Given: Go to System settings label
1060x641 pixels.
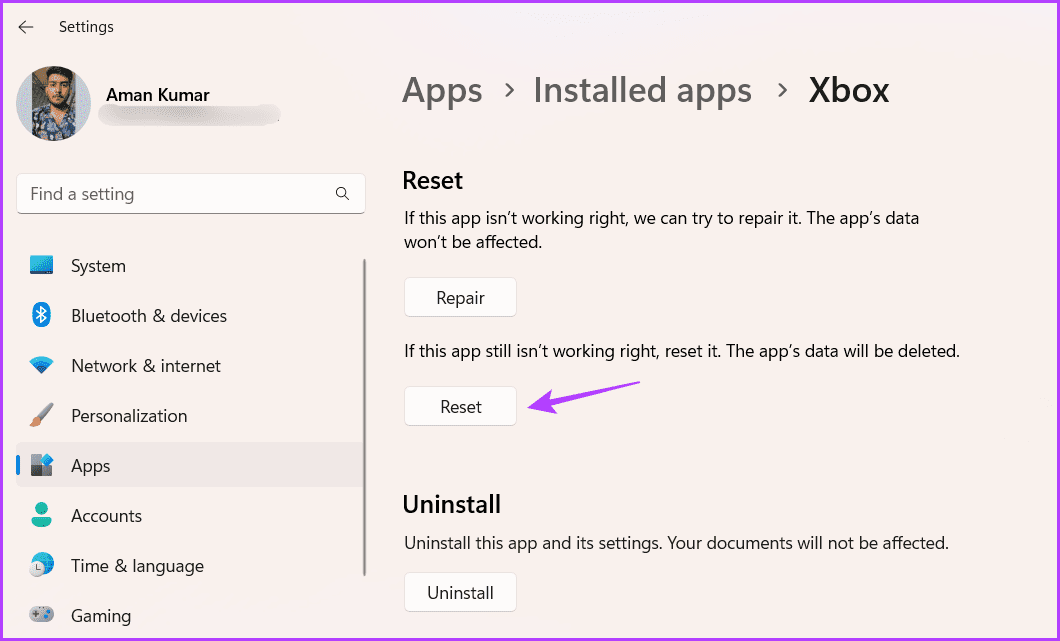Looking at the screenshot, I should coord(98,266).
